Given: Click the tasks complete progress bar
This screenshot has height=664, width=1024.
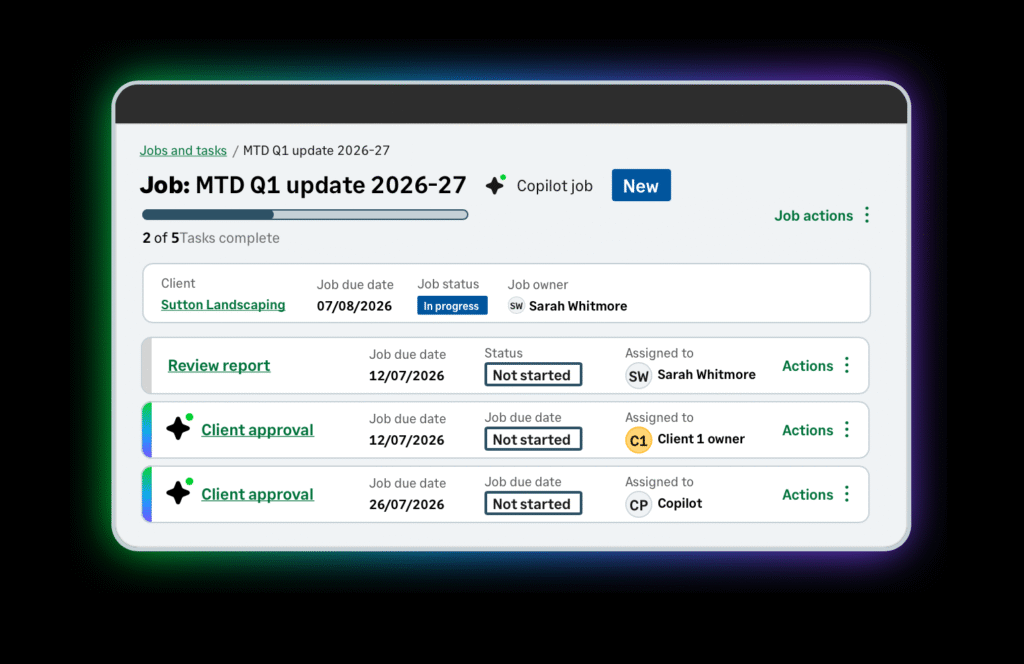Looking at the screenshot, I should (305, 214).
